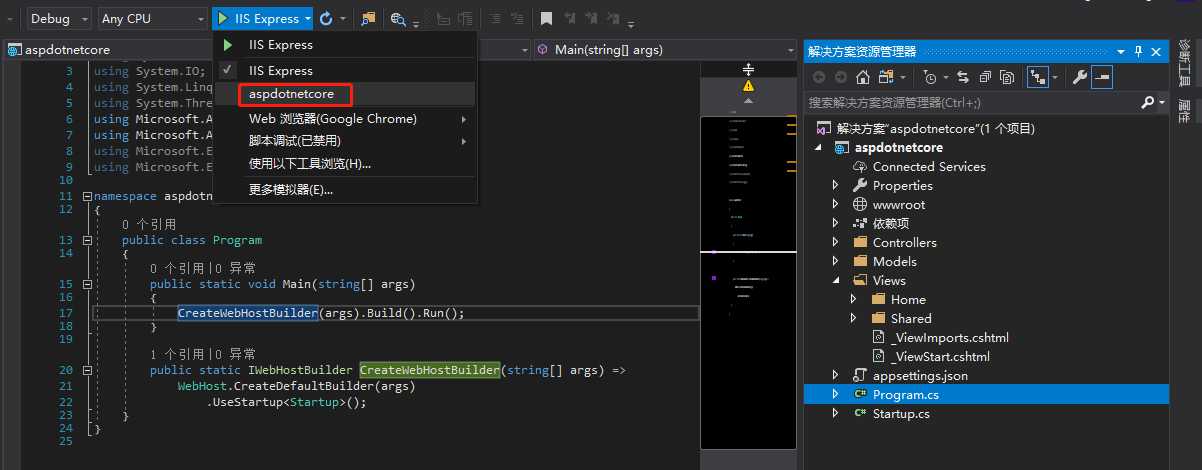The image size is (1202, 470).
Task: Click the Pending Changes Filter clock icon
Action: coord(930,77)
